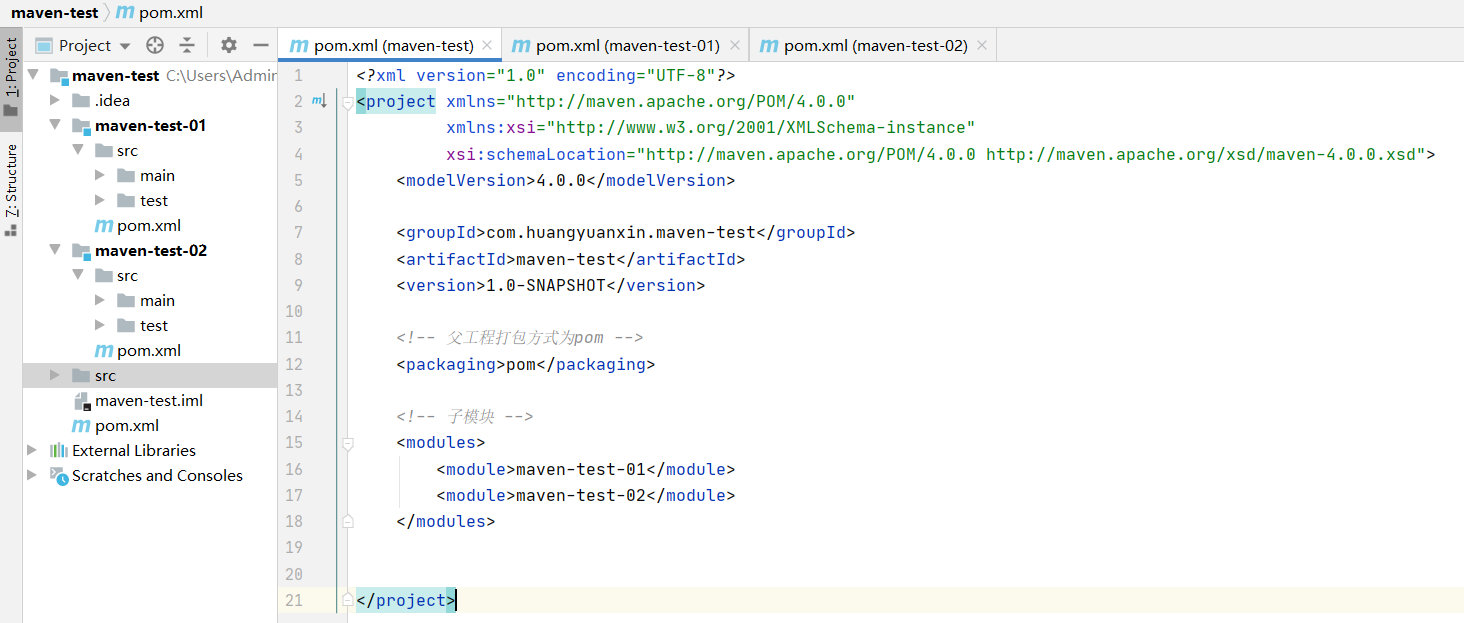Expand External Libraries node
The width and height of the screenshot is (1464, 623).
coord(33,450)
